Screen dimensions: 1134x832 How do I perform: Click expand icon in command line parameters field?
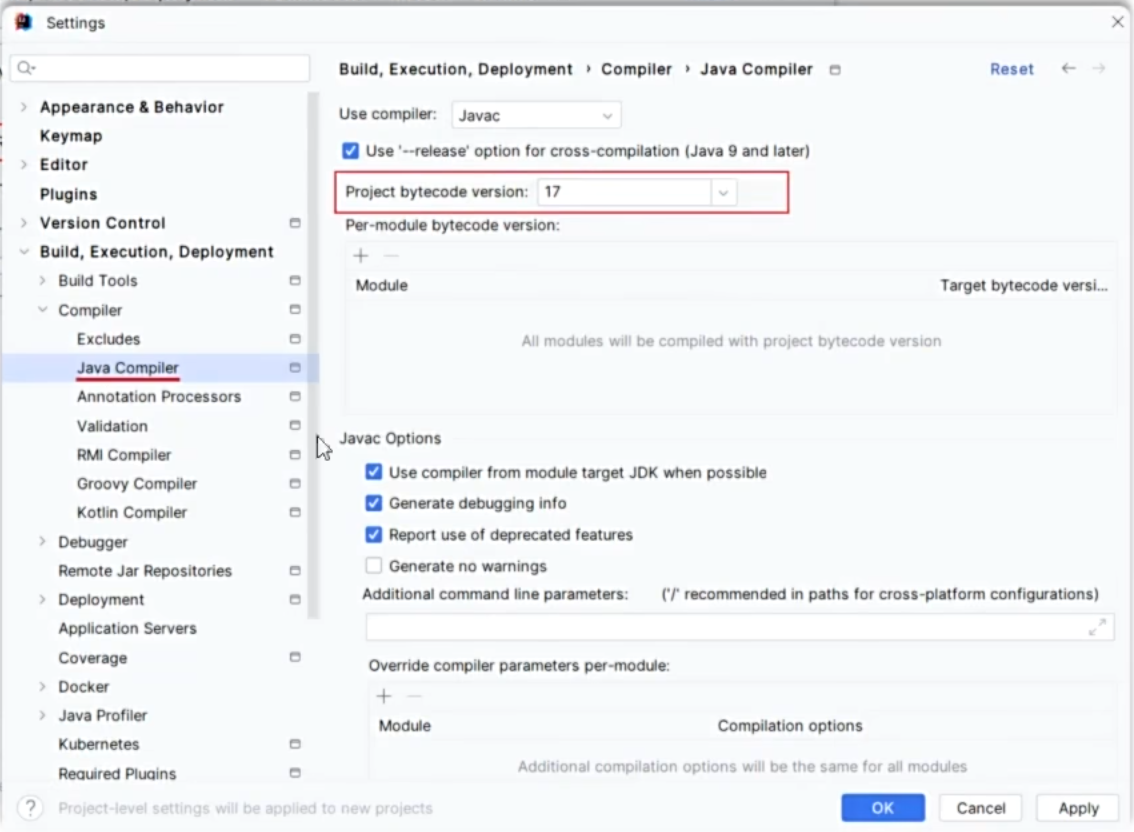pos(1097,627)
